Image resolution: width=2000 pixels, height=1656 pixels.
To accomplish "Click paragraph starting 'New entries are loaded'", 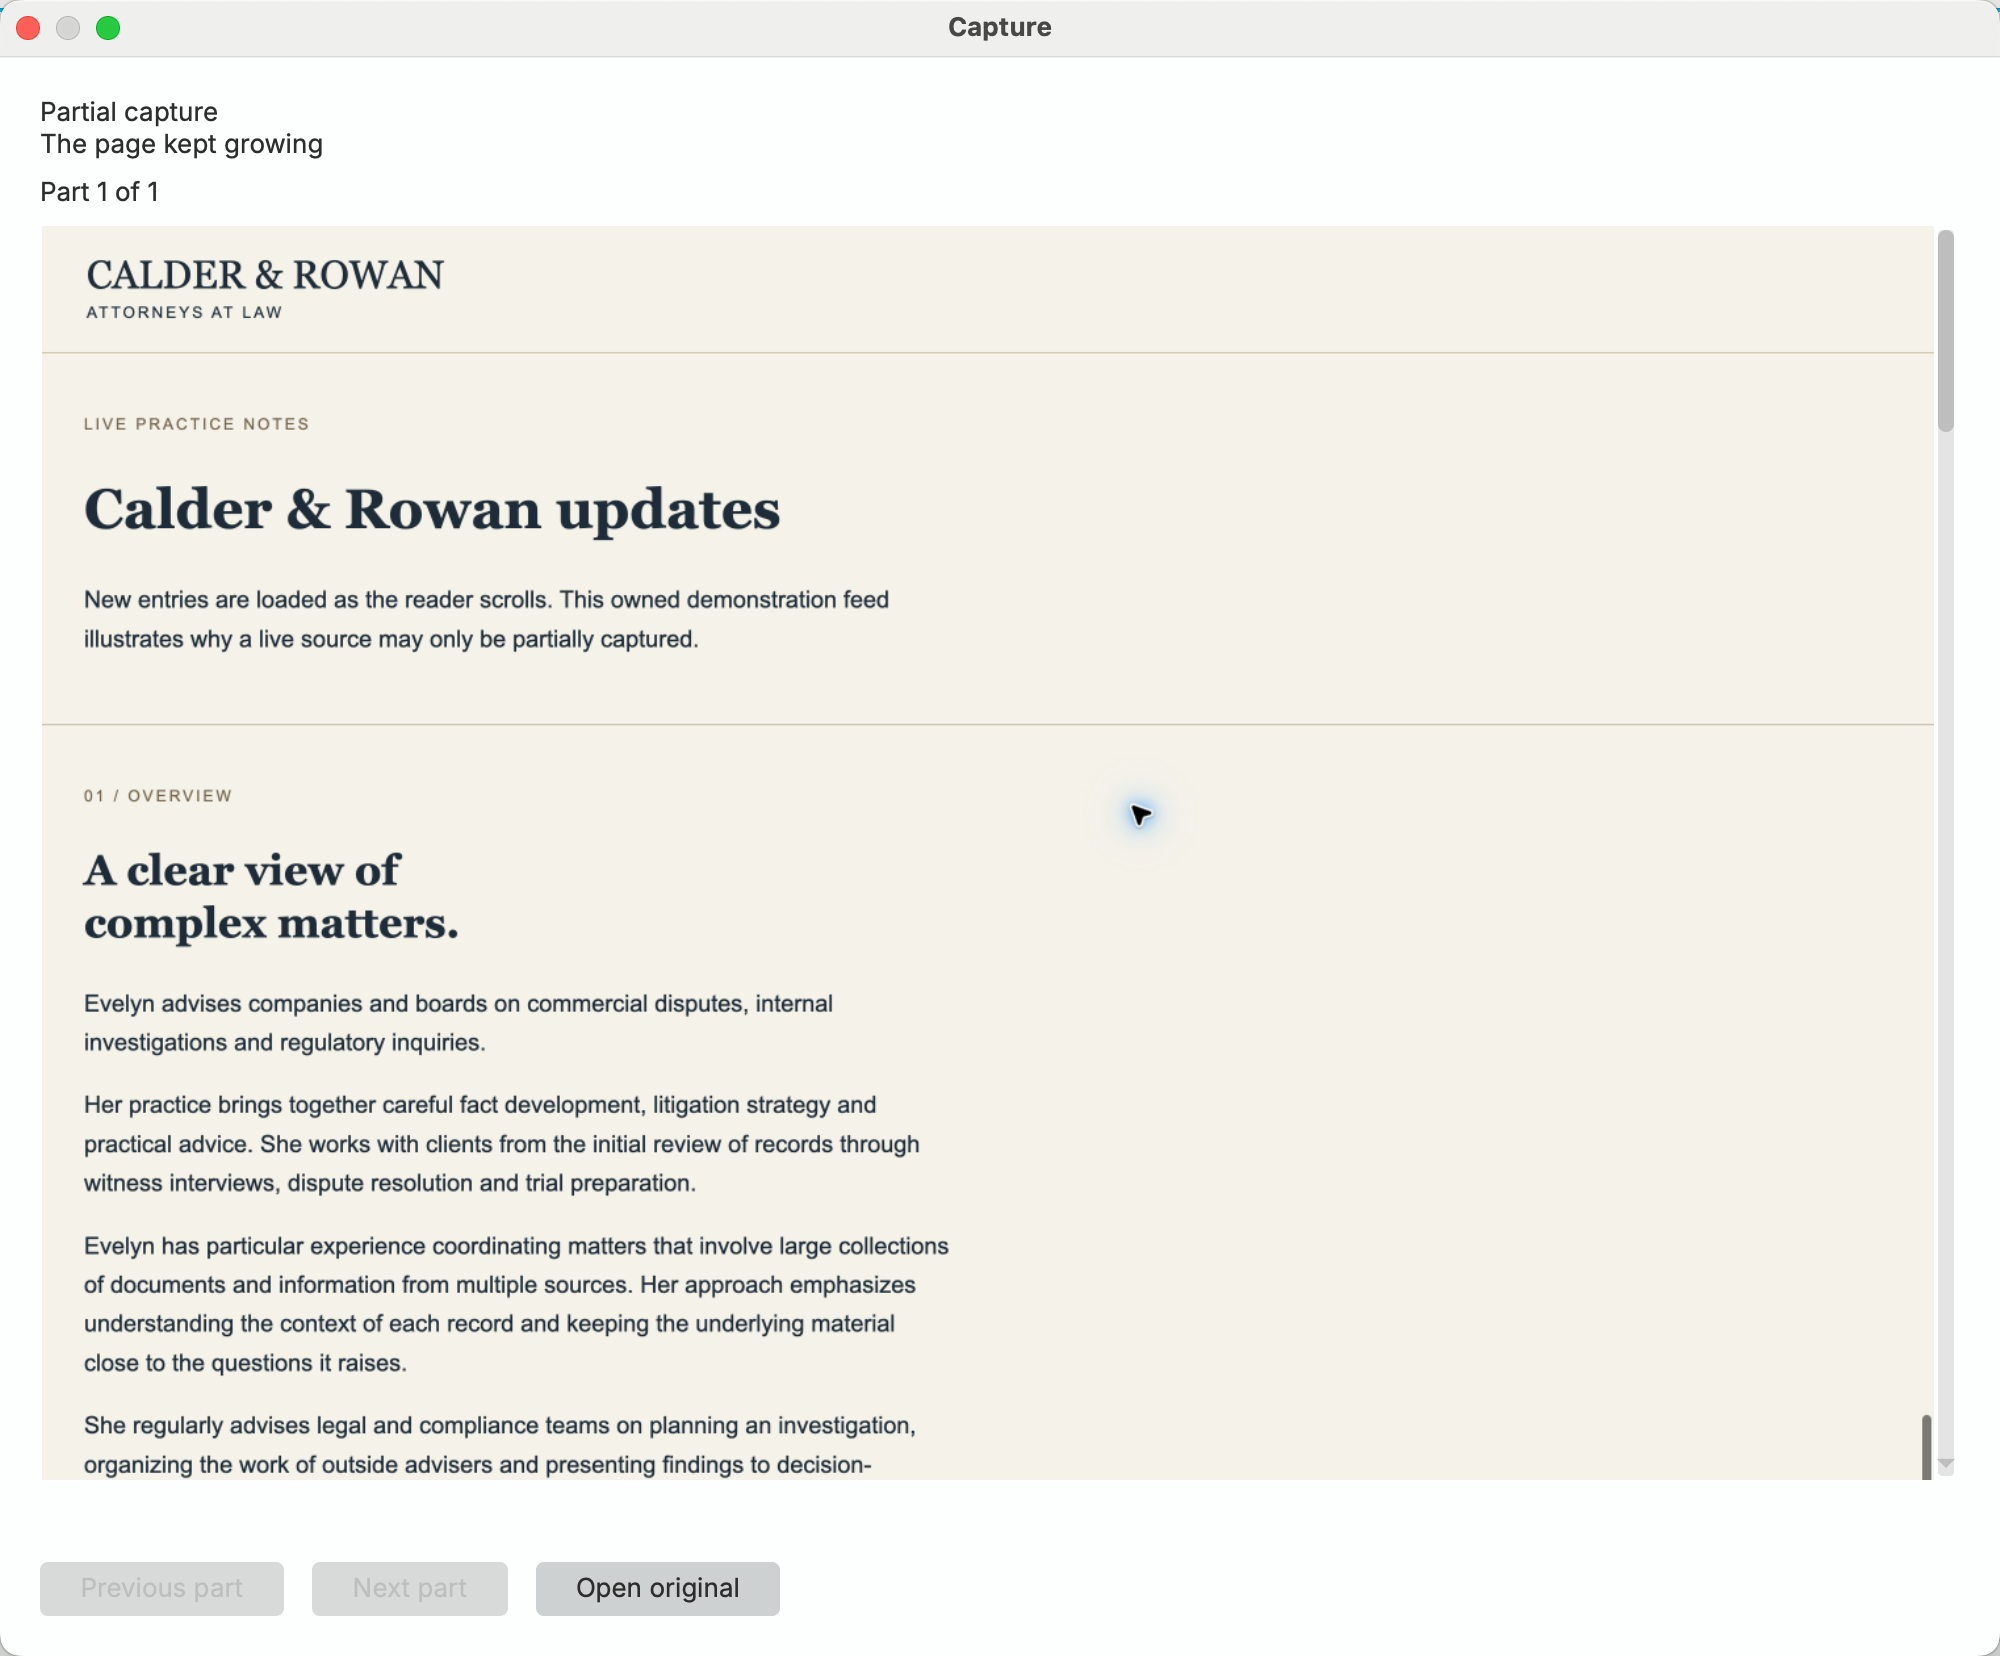I will point(487,619).
